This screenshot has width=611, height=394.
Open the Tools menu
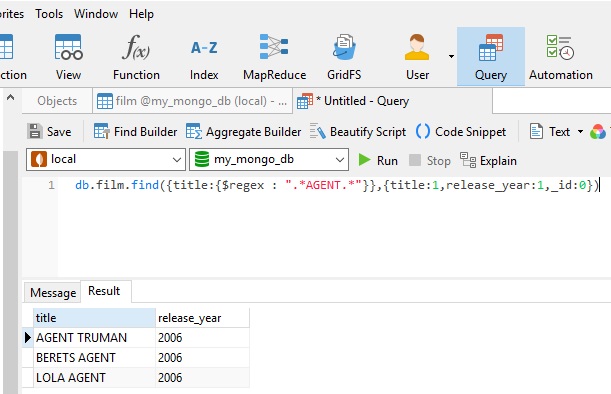click(49, 14)
